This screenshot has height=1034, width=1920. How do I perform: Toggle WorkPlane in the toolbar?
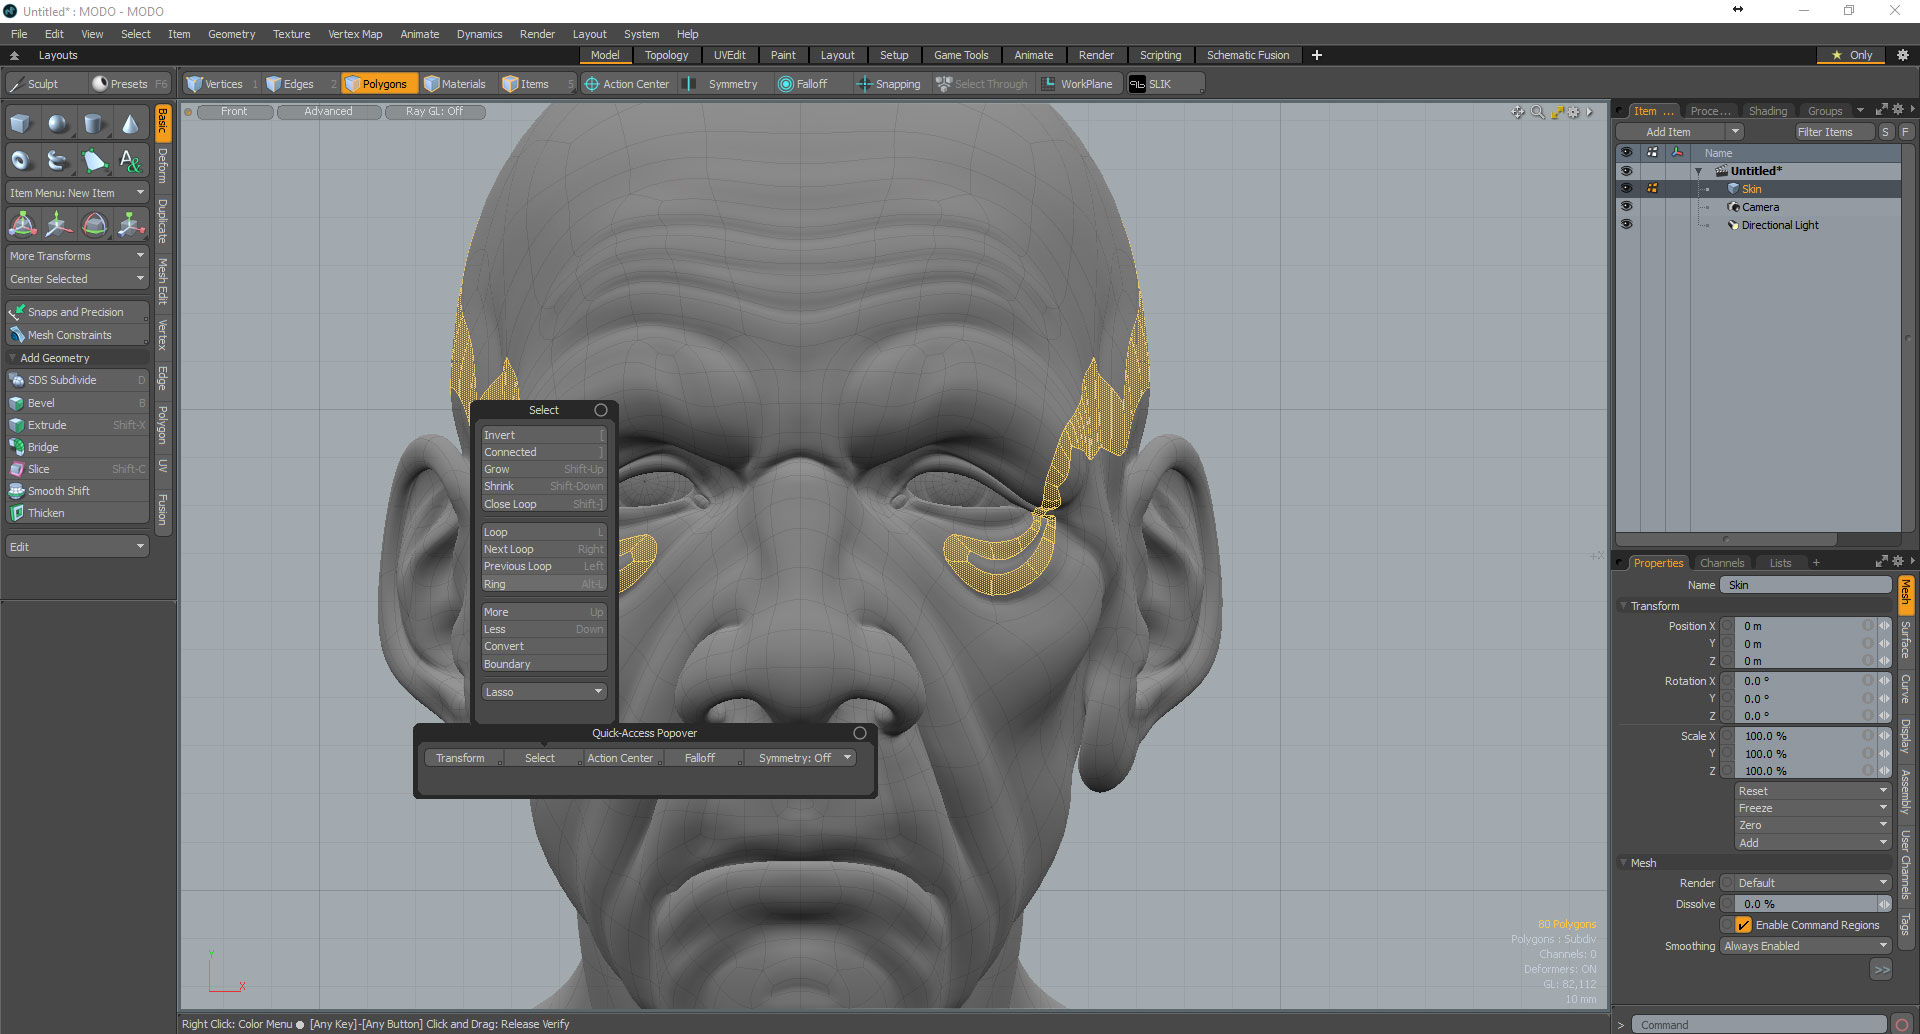pyautogui.click(x=1077, y=84)
